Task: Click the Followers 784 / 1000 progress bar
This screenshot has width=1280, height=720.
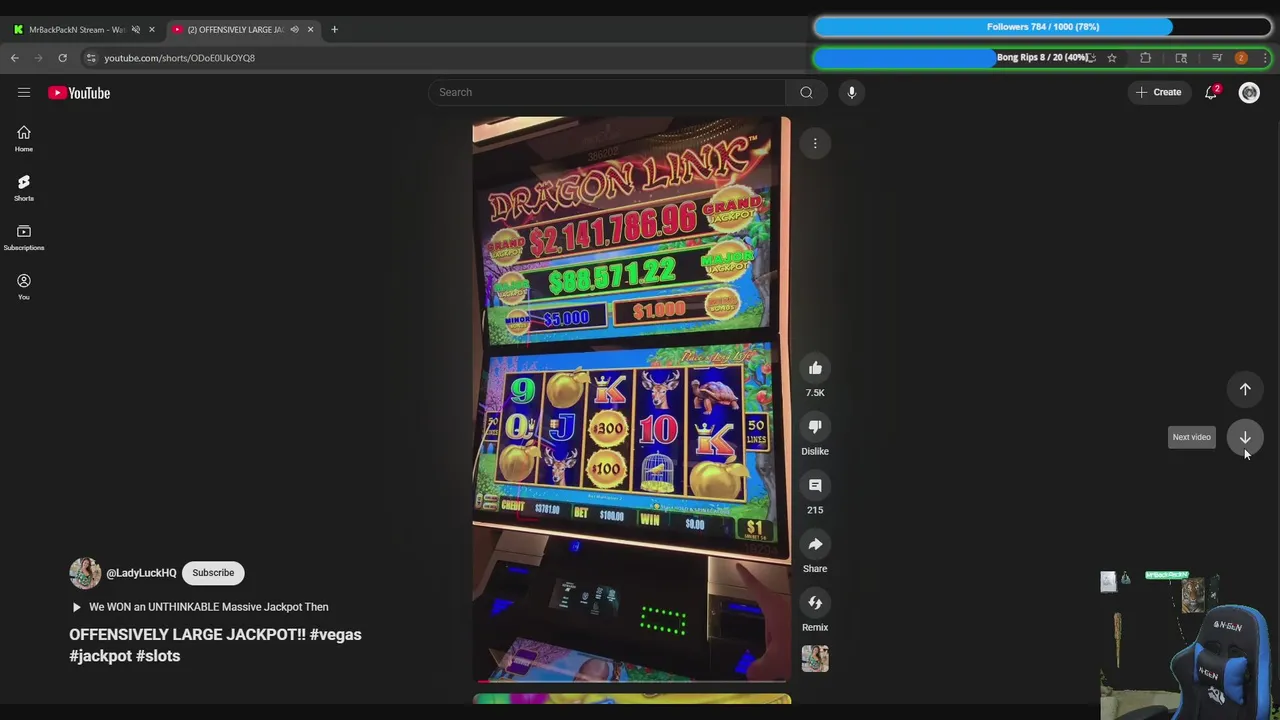Action: pyautogui.click(x=1042, y=27)
